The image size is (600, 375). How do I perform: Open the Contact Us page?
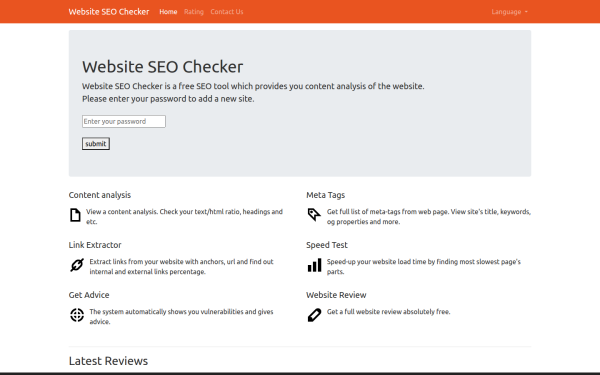[227, 12]
